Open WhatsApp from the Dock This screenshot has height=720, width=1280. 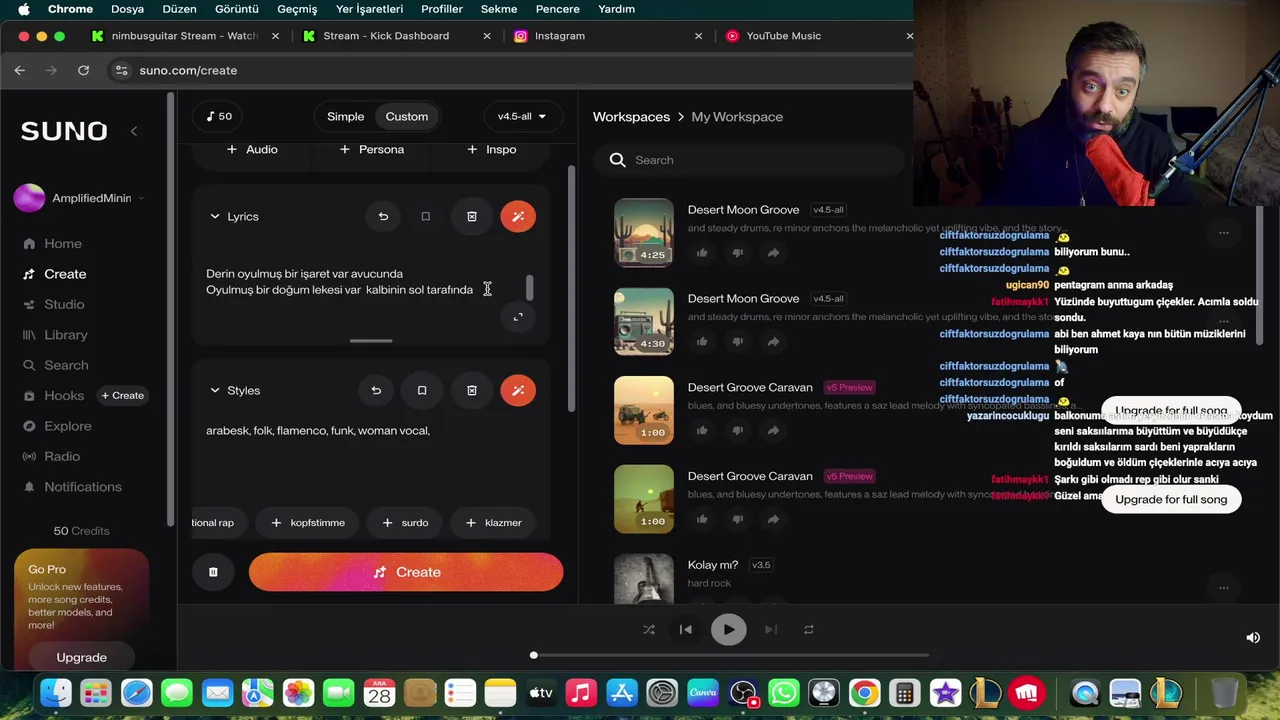coord(784,693)
